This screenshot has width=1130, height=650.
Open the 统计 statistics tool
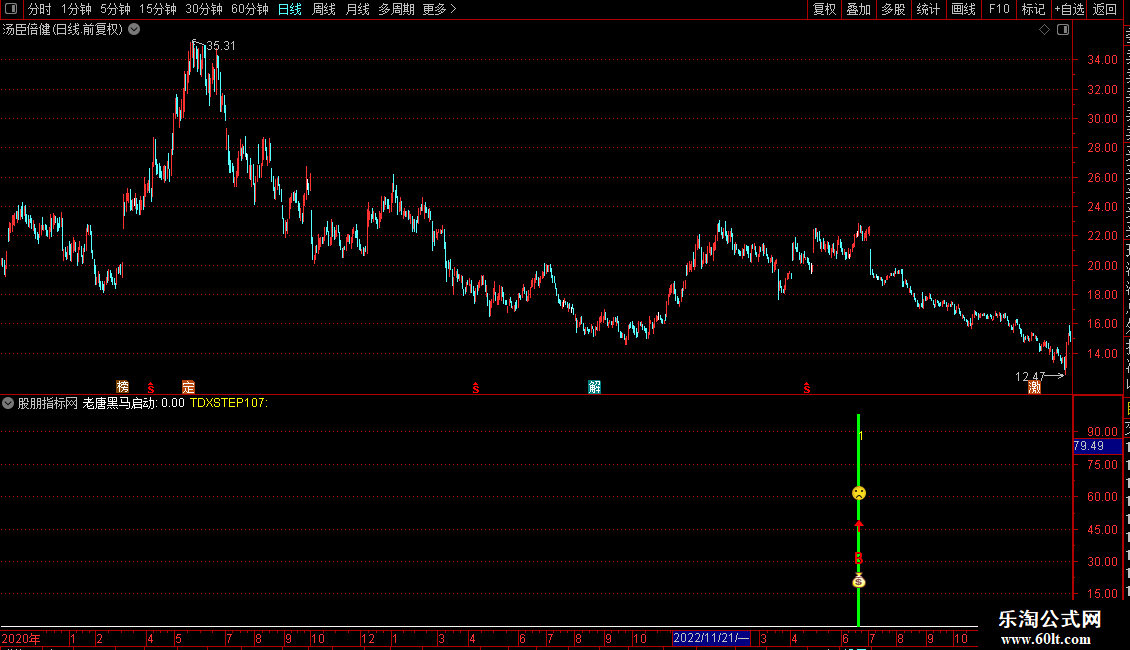tap(927, 9)
